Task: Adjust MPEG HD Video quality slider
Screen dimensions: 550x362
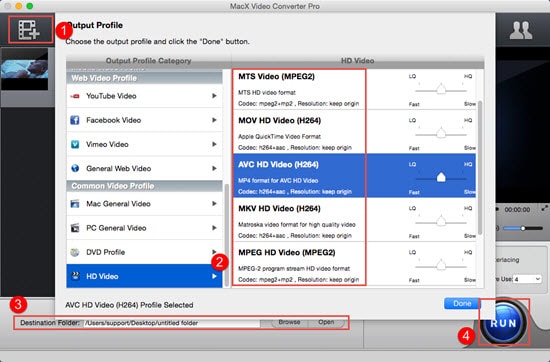Action: tap(441, 266)
